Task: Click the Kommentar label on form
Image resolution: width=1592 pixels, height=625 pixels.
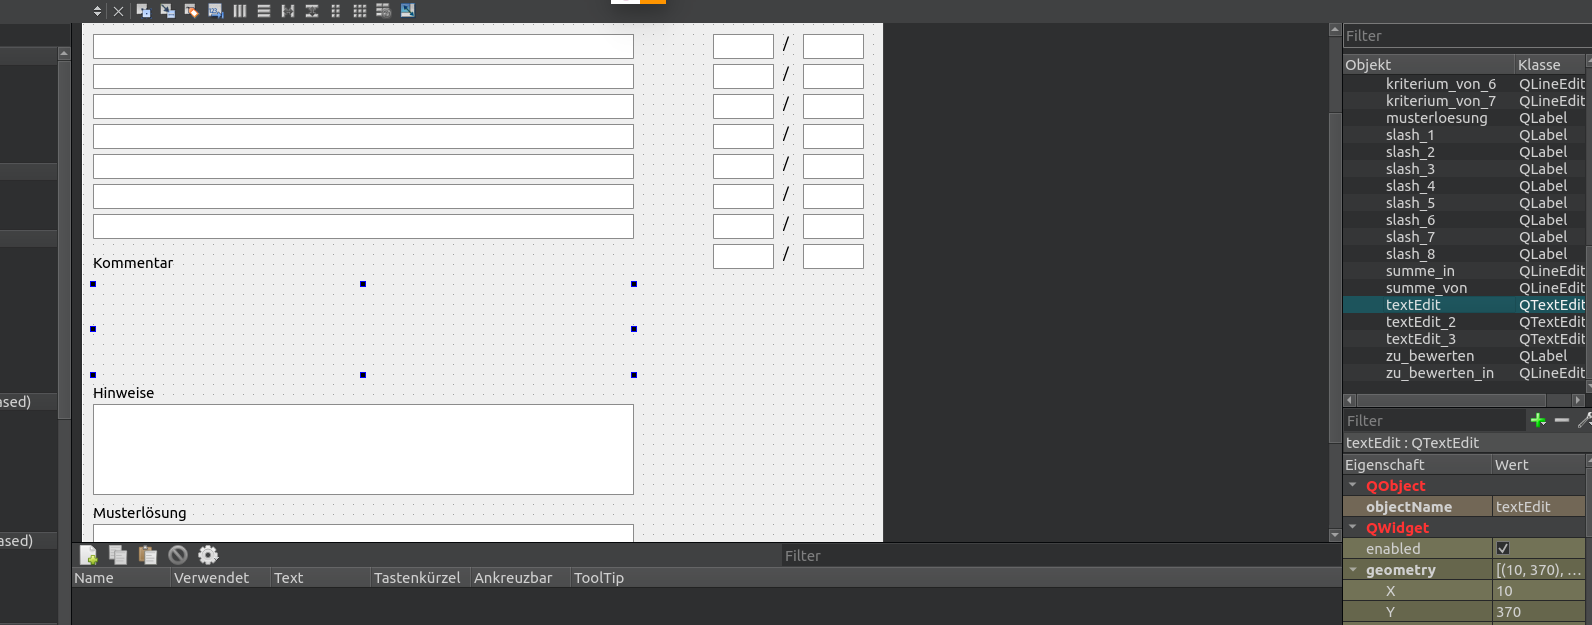Action: pyautogui.click(x=133, y=263)
